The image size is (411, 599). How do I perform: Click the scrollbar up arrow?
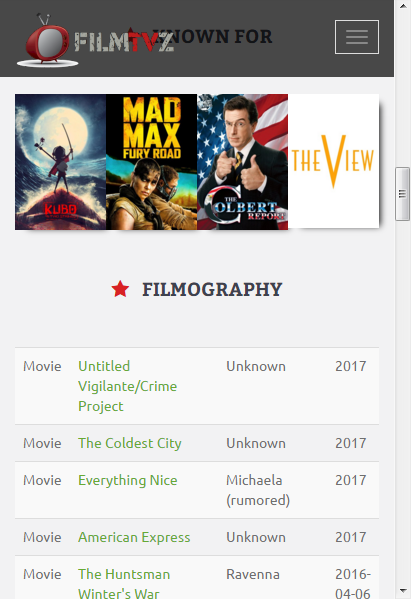coord(403,5)
